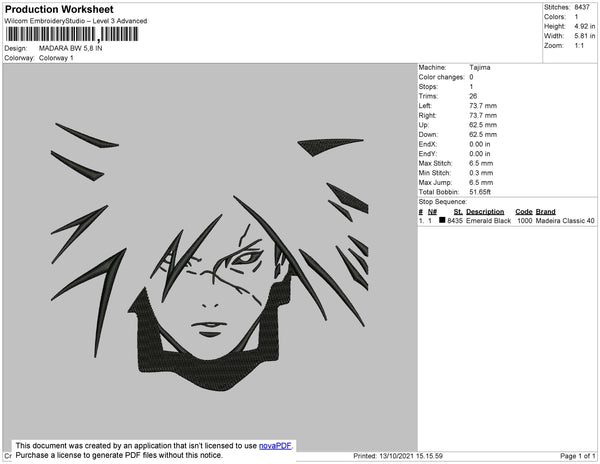This screenshot has width=600, height=464.
Task: Select Max Stitch value 6.5 mm
Action: coord(481,163)
